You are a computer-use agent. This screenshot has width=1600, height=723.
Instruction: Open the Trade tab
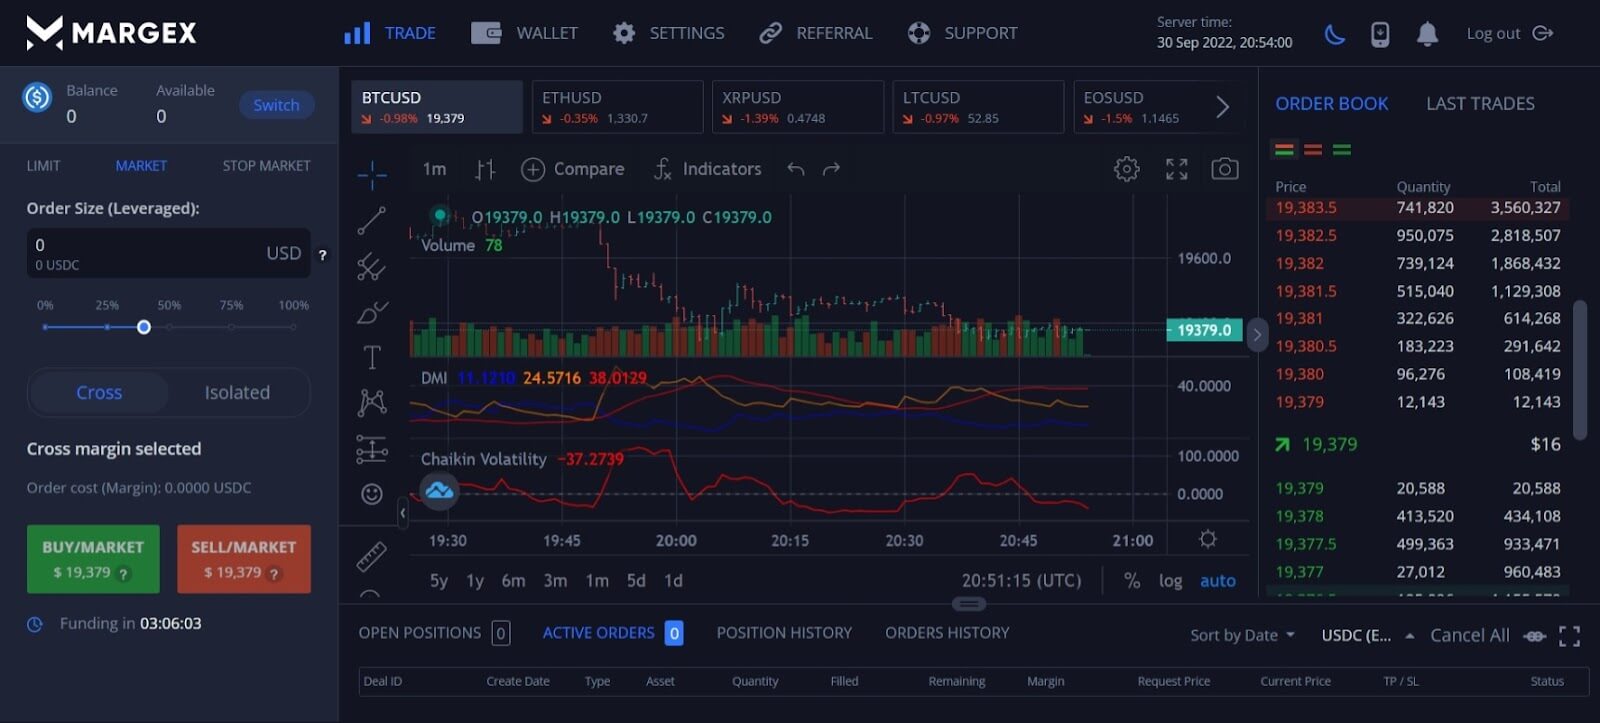(390, 33)
